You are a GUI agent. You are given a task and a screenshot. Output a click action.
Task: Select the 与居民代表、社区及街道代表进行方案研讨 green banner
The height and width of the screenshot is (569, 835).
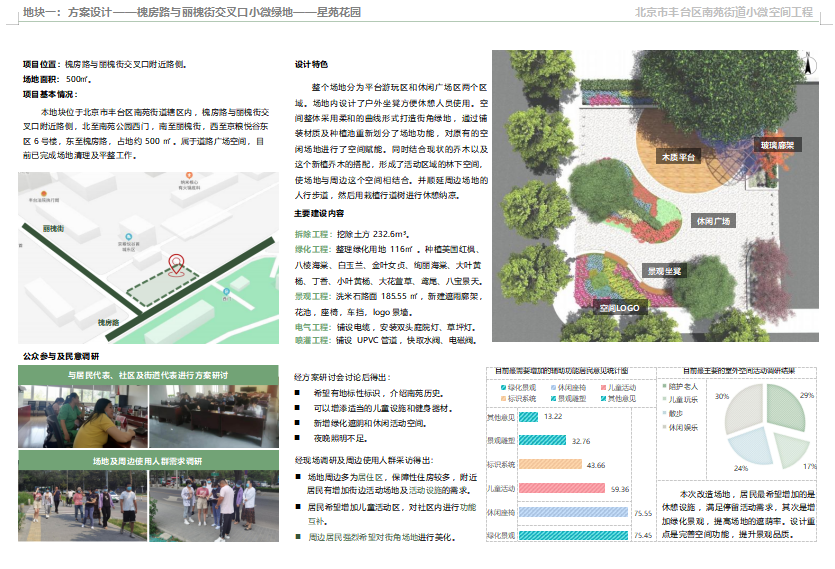[x=147, y=375]
